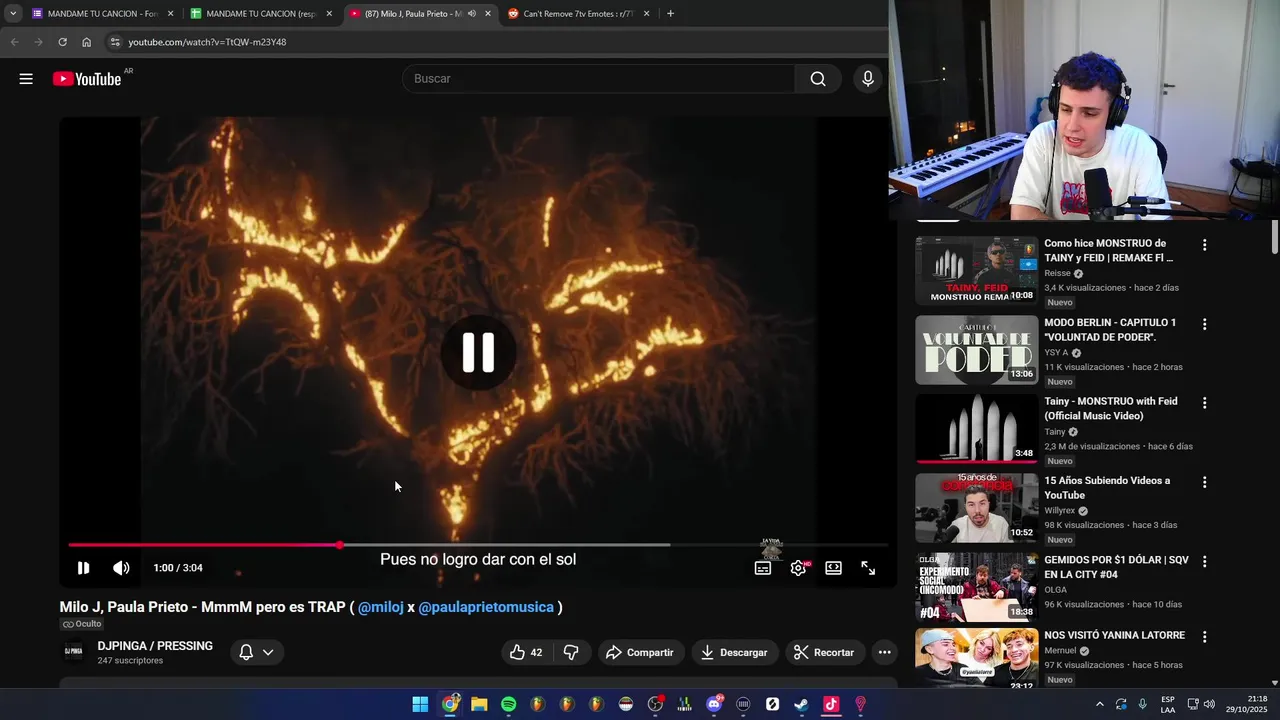Click the DJPINGA channel avatar
Screen dimensions: 1280x720
click(74, 652)
